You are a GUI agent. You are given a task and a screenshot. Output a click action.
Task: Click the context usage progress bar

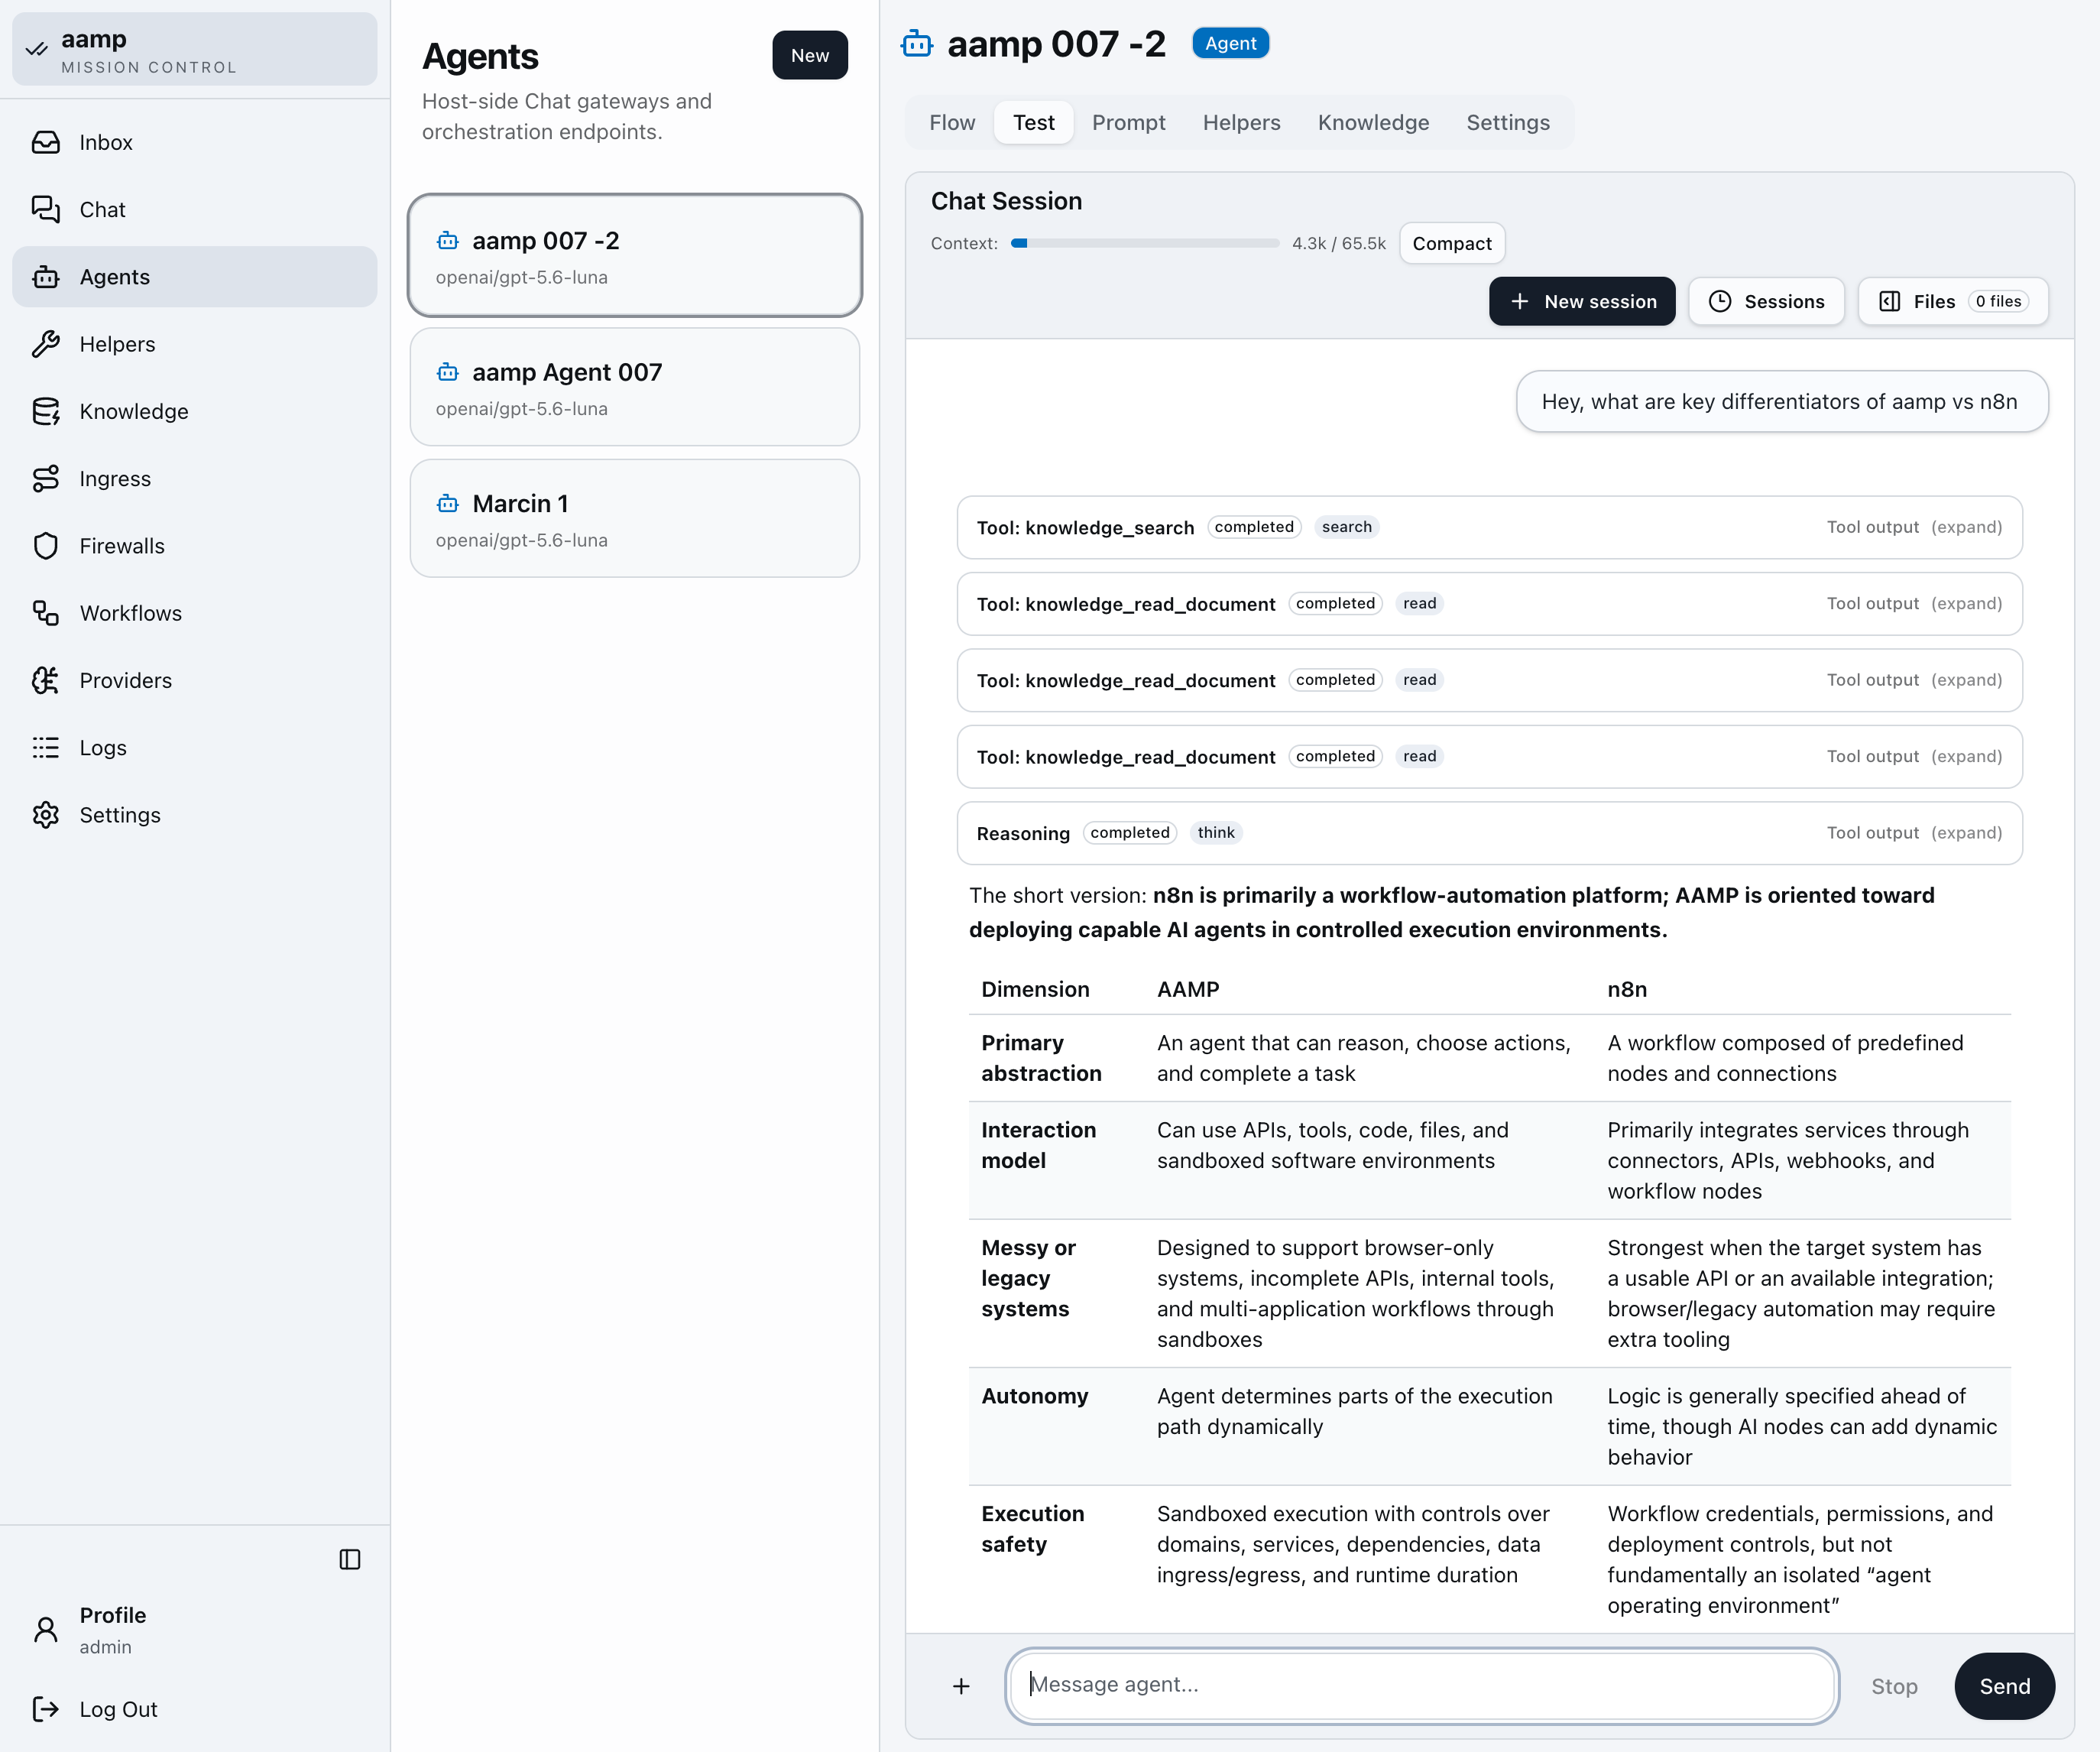point(1145,243)
